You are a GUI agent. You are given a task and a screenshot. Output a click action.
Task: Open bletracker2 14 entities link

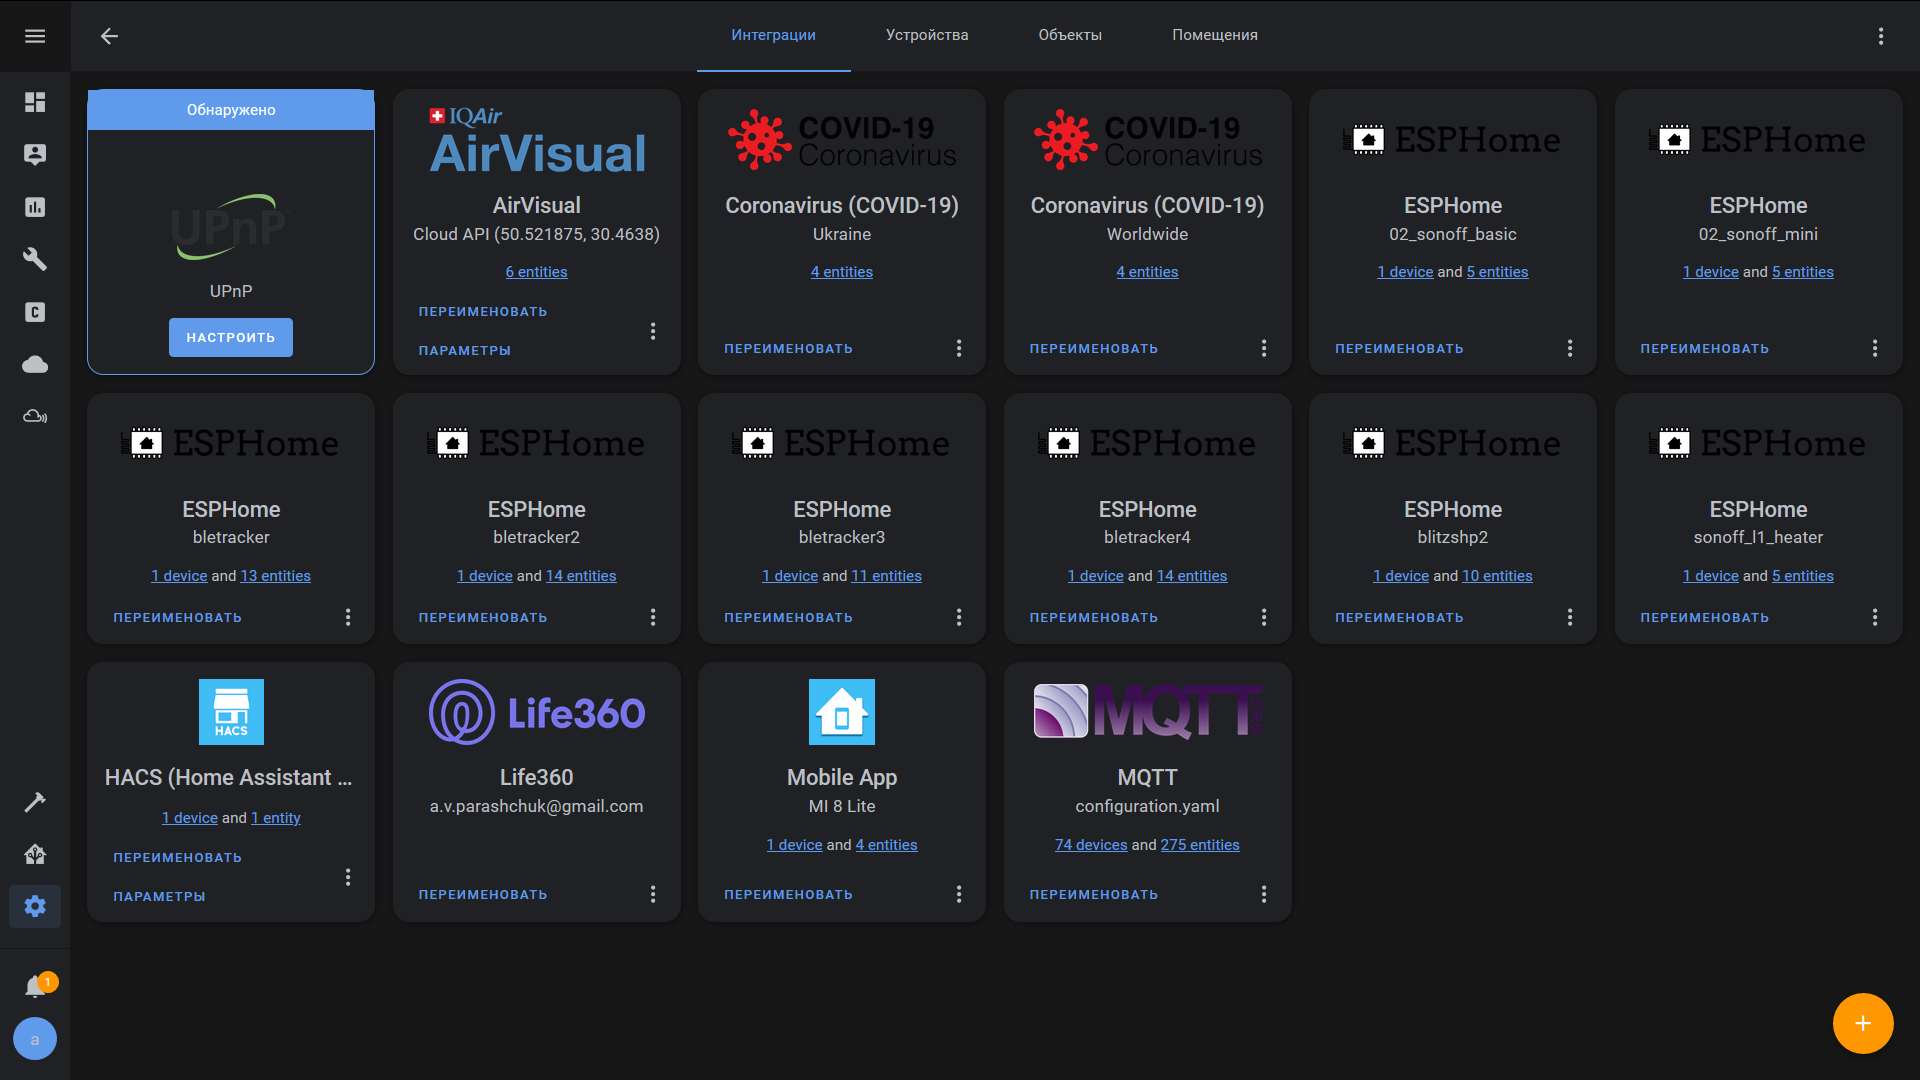coord(581,576)
